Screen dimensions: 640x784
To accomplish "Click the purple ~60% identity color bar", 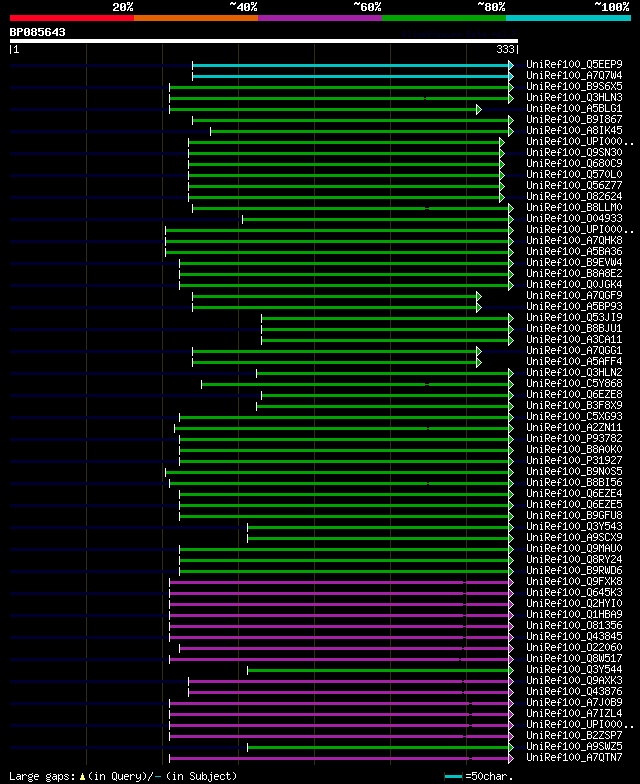I will coord(320,18).
